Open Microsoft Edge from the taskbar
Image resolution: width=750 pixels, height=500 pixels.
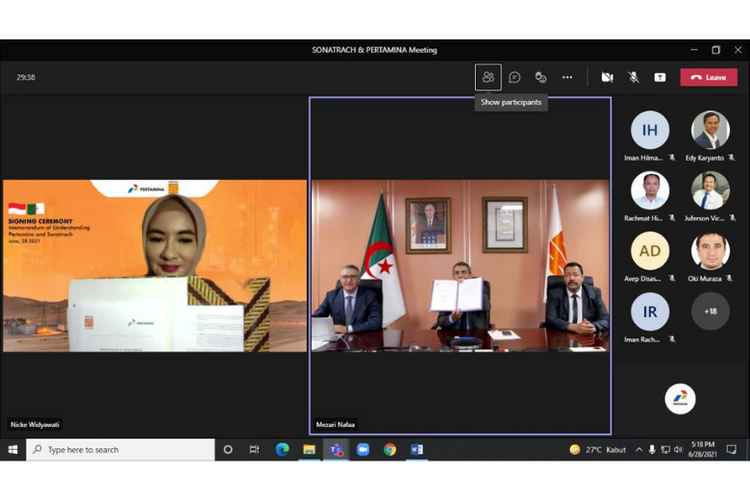(282, 450)
